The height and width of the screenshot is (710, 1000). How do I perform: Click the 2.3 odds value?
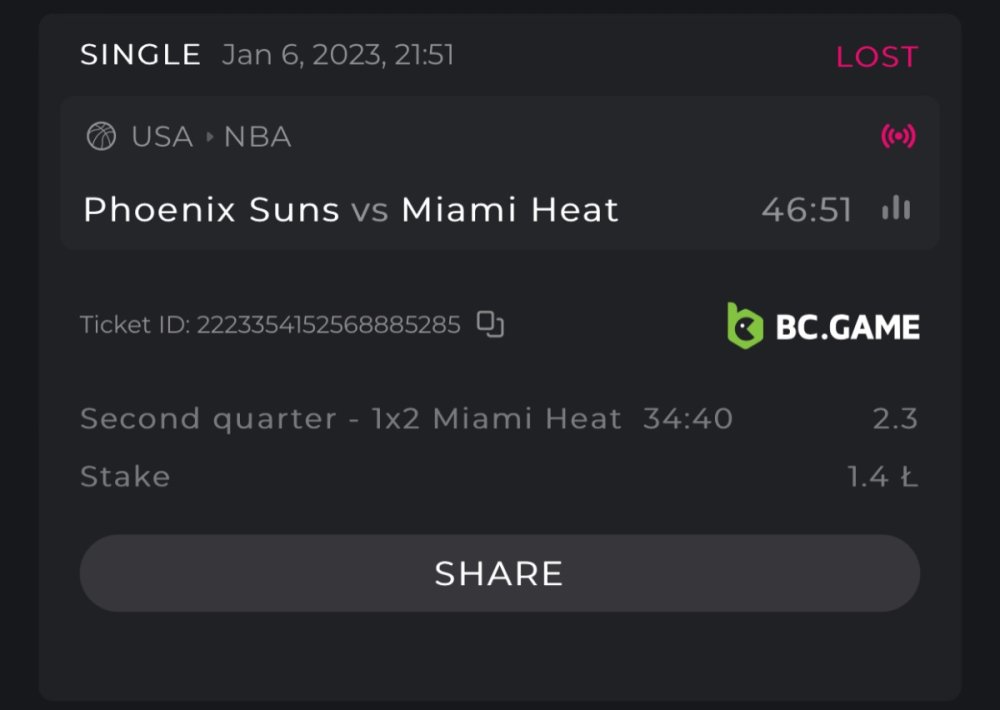point(895,418)
